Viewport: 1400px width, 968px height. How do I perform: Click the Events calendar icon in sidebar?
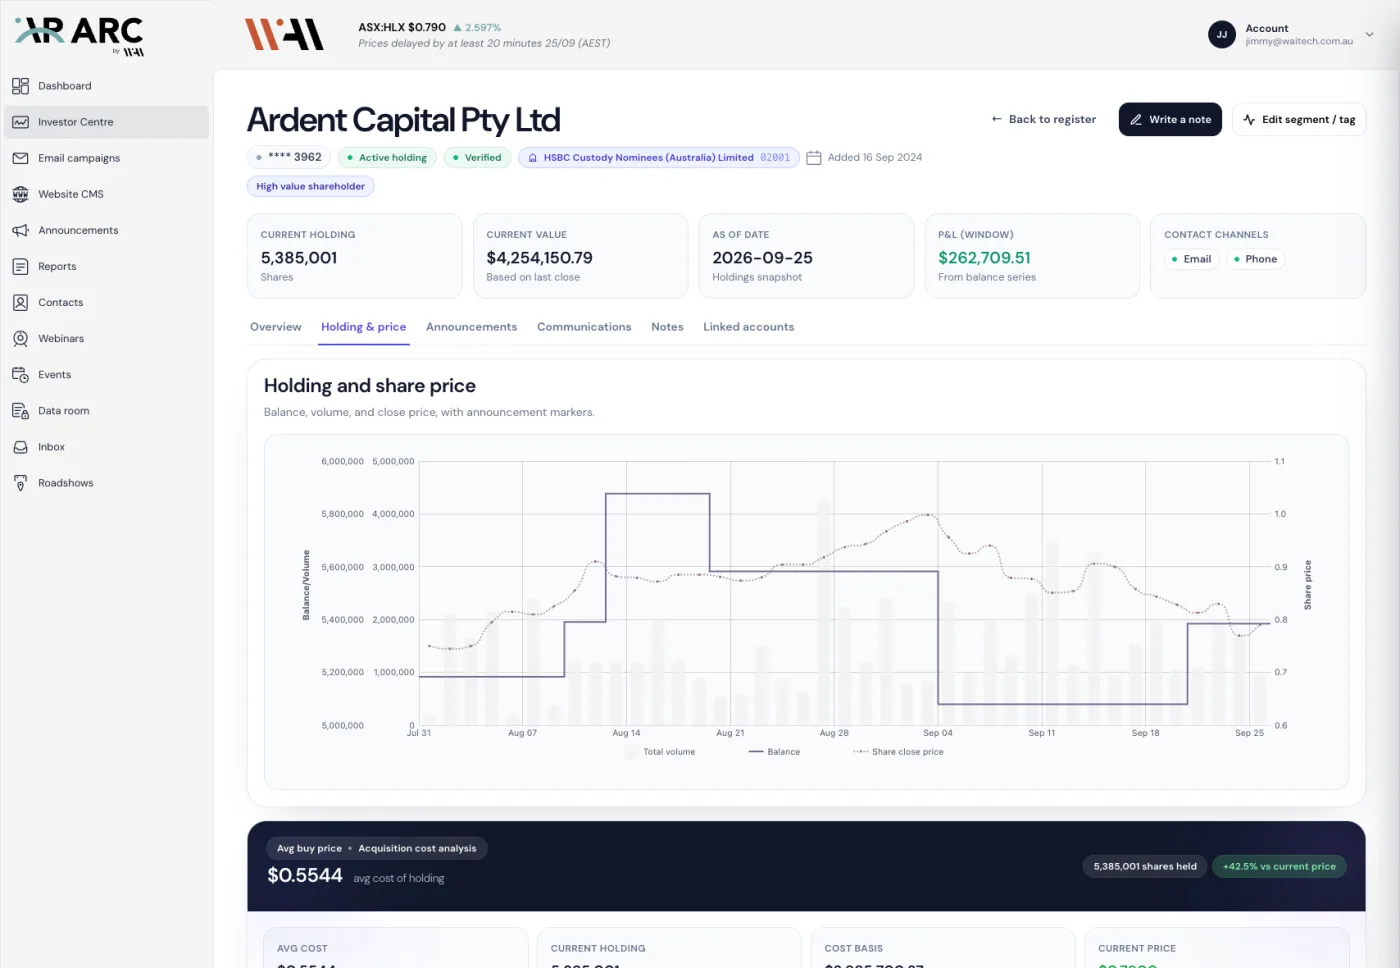coord(20,374)
